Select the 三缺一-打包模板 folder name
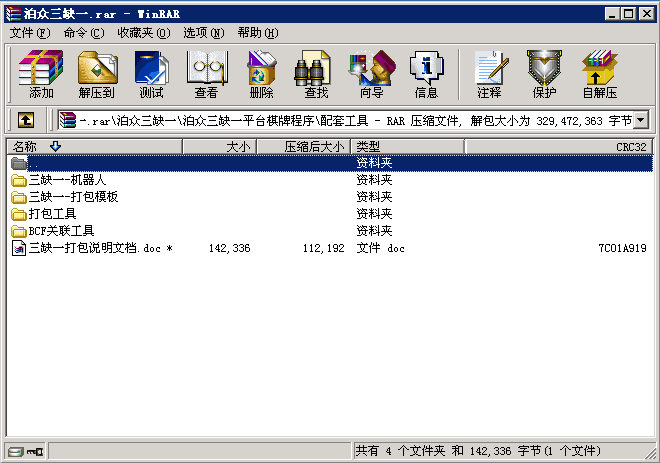The image size is (660, 463). click(73, 197)
